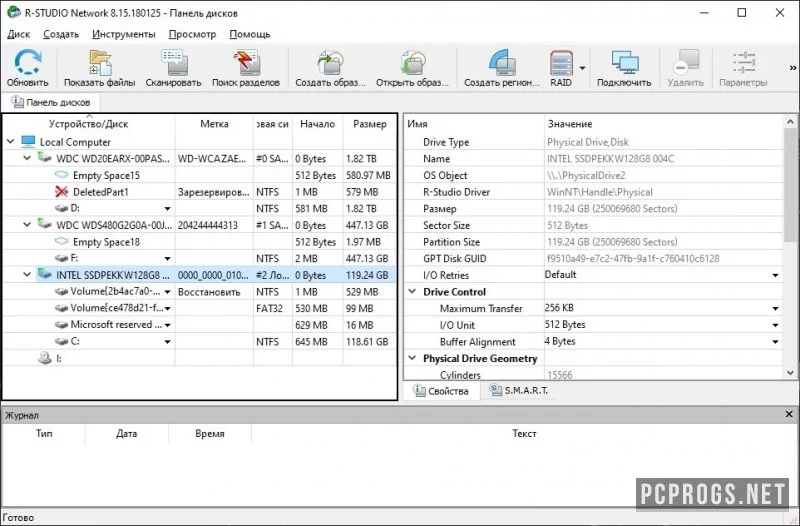Collapse the Local Computer node
The height and width of the screenshot is (526, 800).
[11, 141]
